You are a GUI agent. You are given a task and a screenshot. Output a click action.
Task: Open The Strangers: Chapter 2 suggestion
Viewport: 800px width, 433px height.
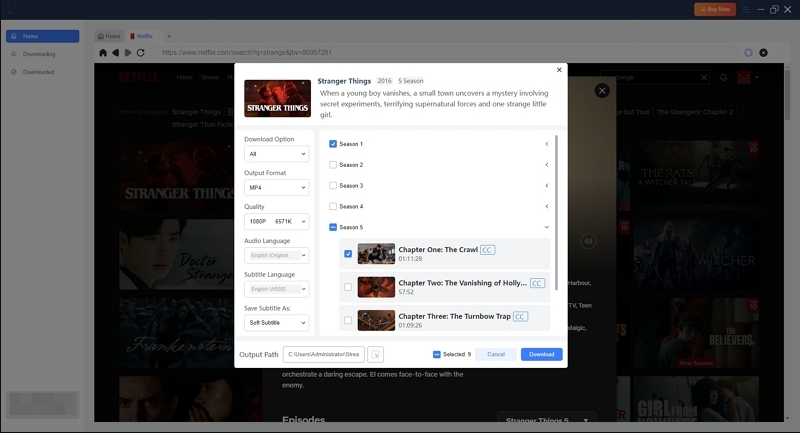(695, 112)
